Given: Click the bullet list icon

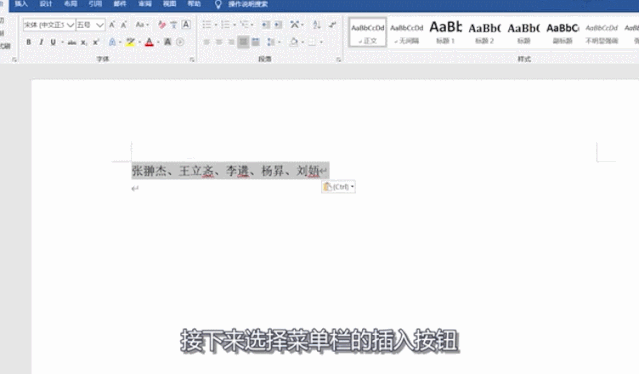Looking at the screenshot, I should point(207,25).
